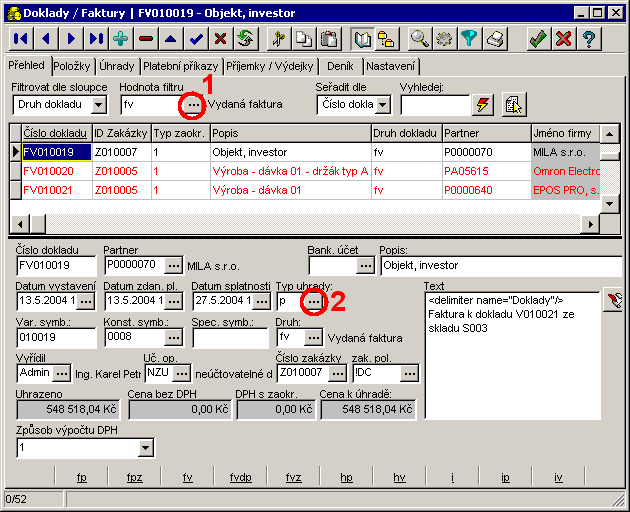Click Hodnota filtru ellipsis browse button

click(193, 104)
